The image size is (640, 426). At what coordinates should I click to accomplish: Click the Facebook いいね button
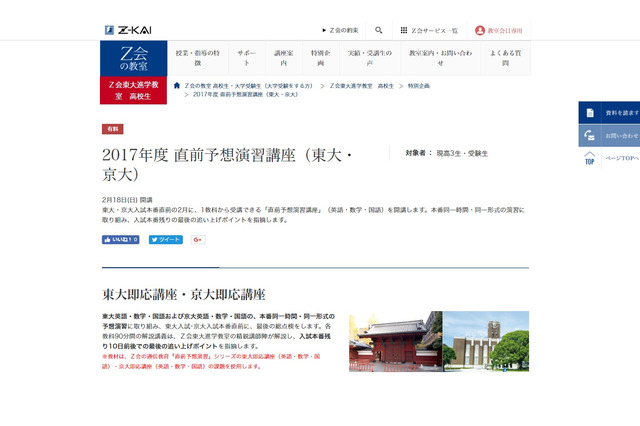120,240
